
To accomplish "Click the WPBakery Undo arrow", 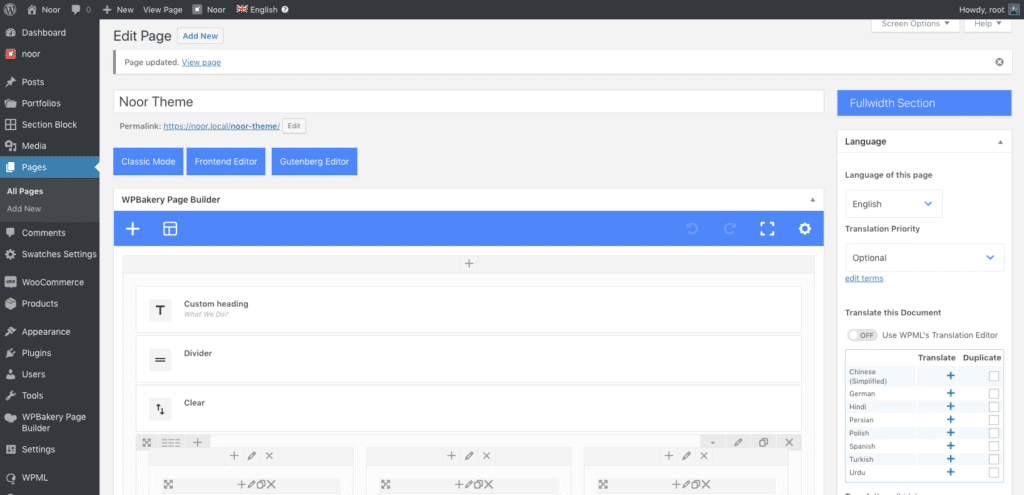I will 692,229.
